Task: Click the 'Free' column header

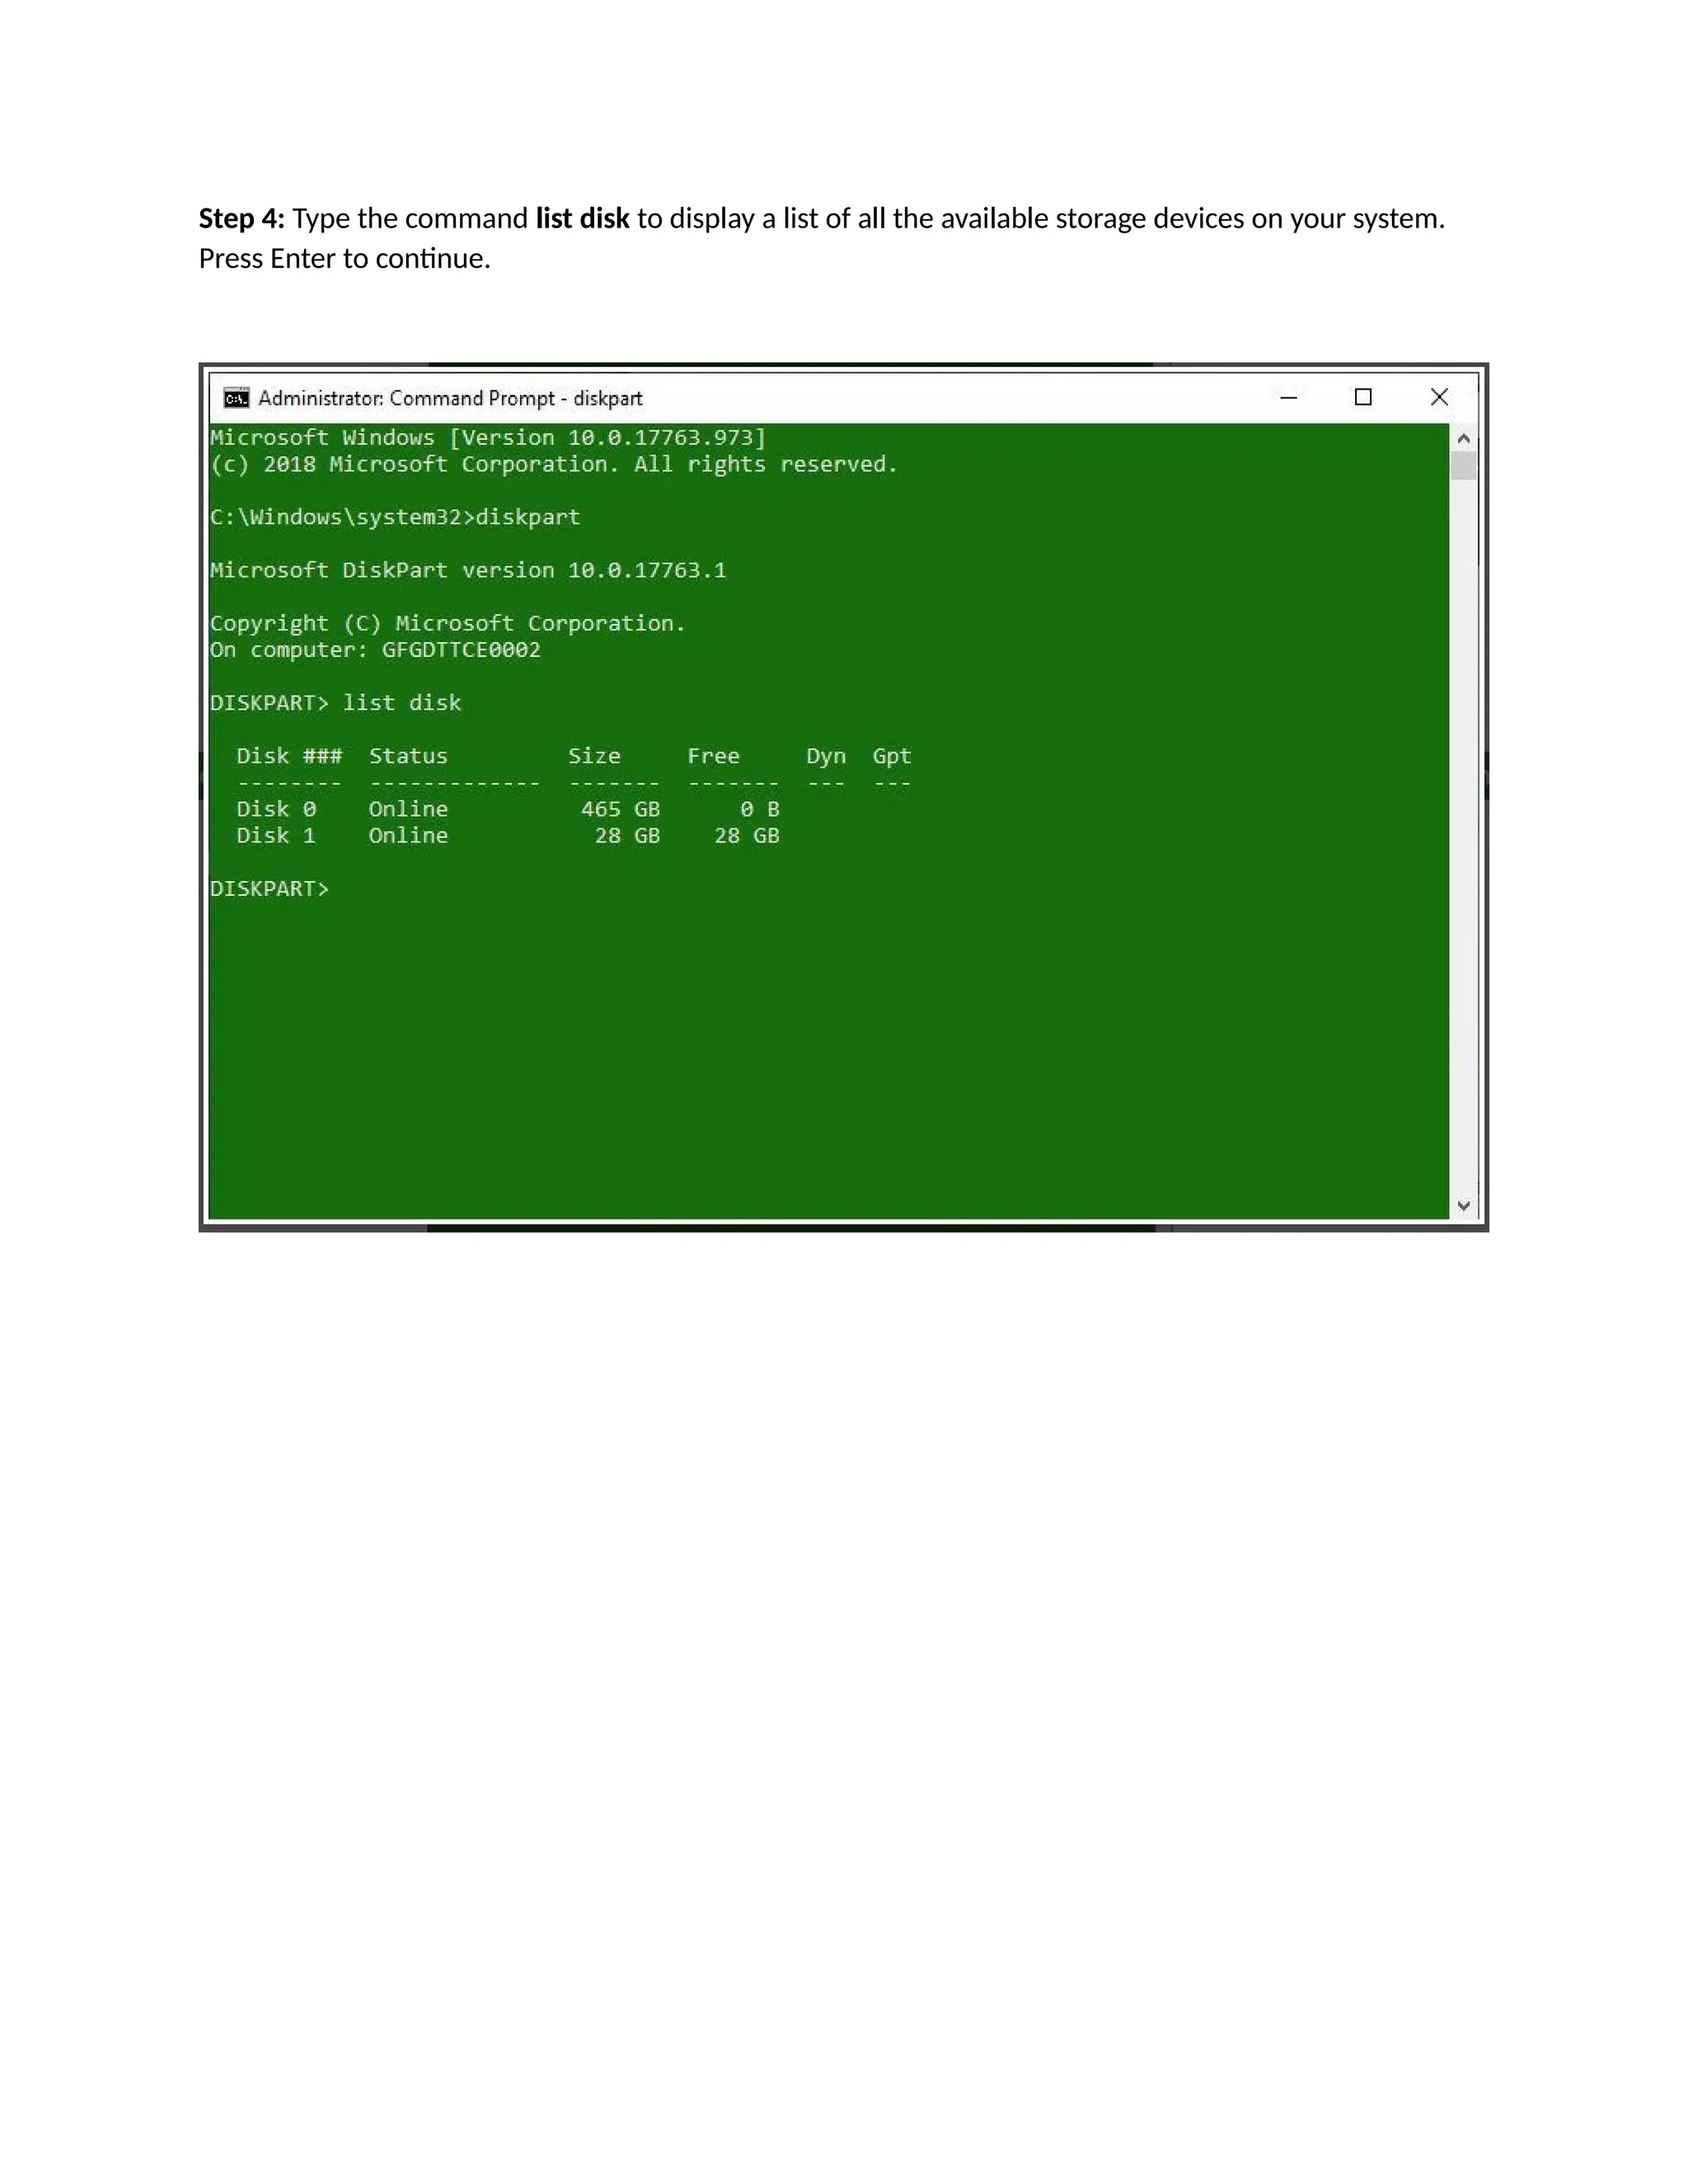Action: point(713,756)
